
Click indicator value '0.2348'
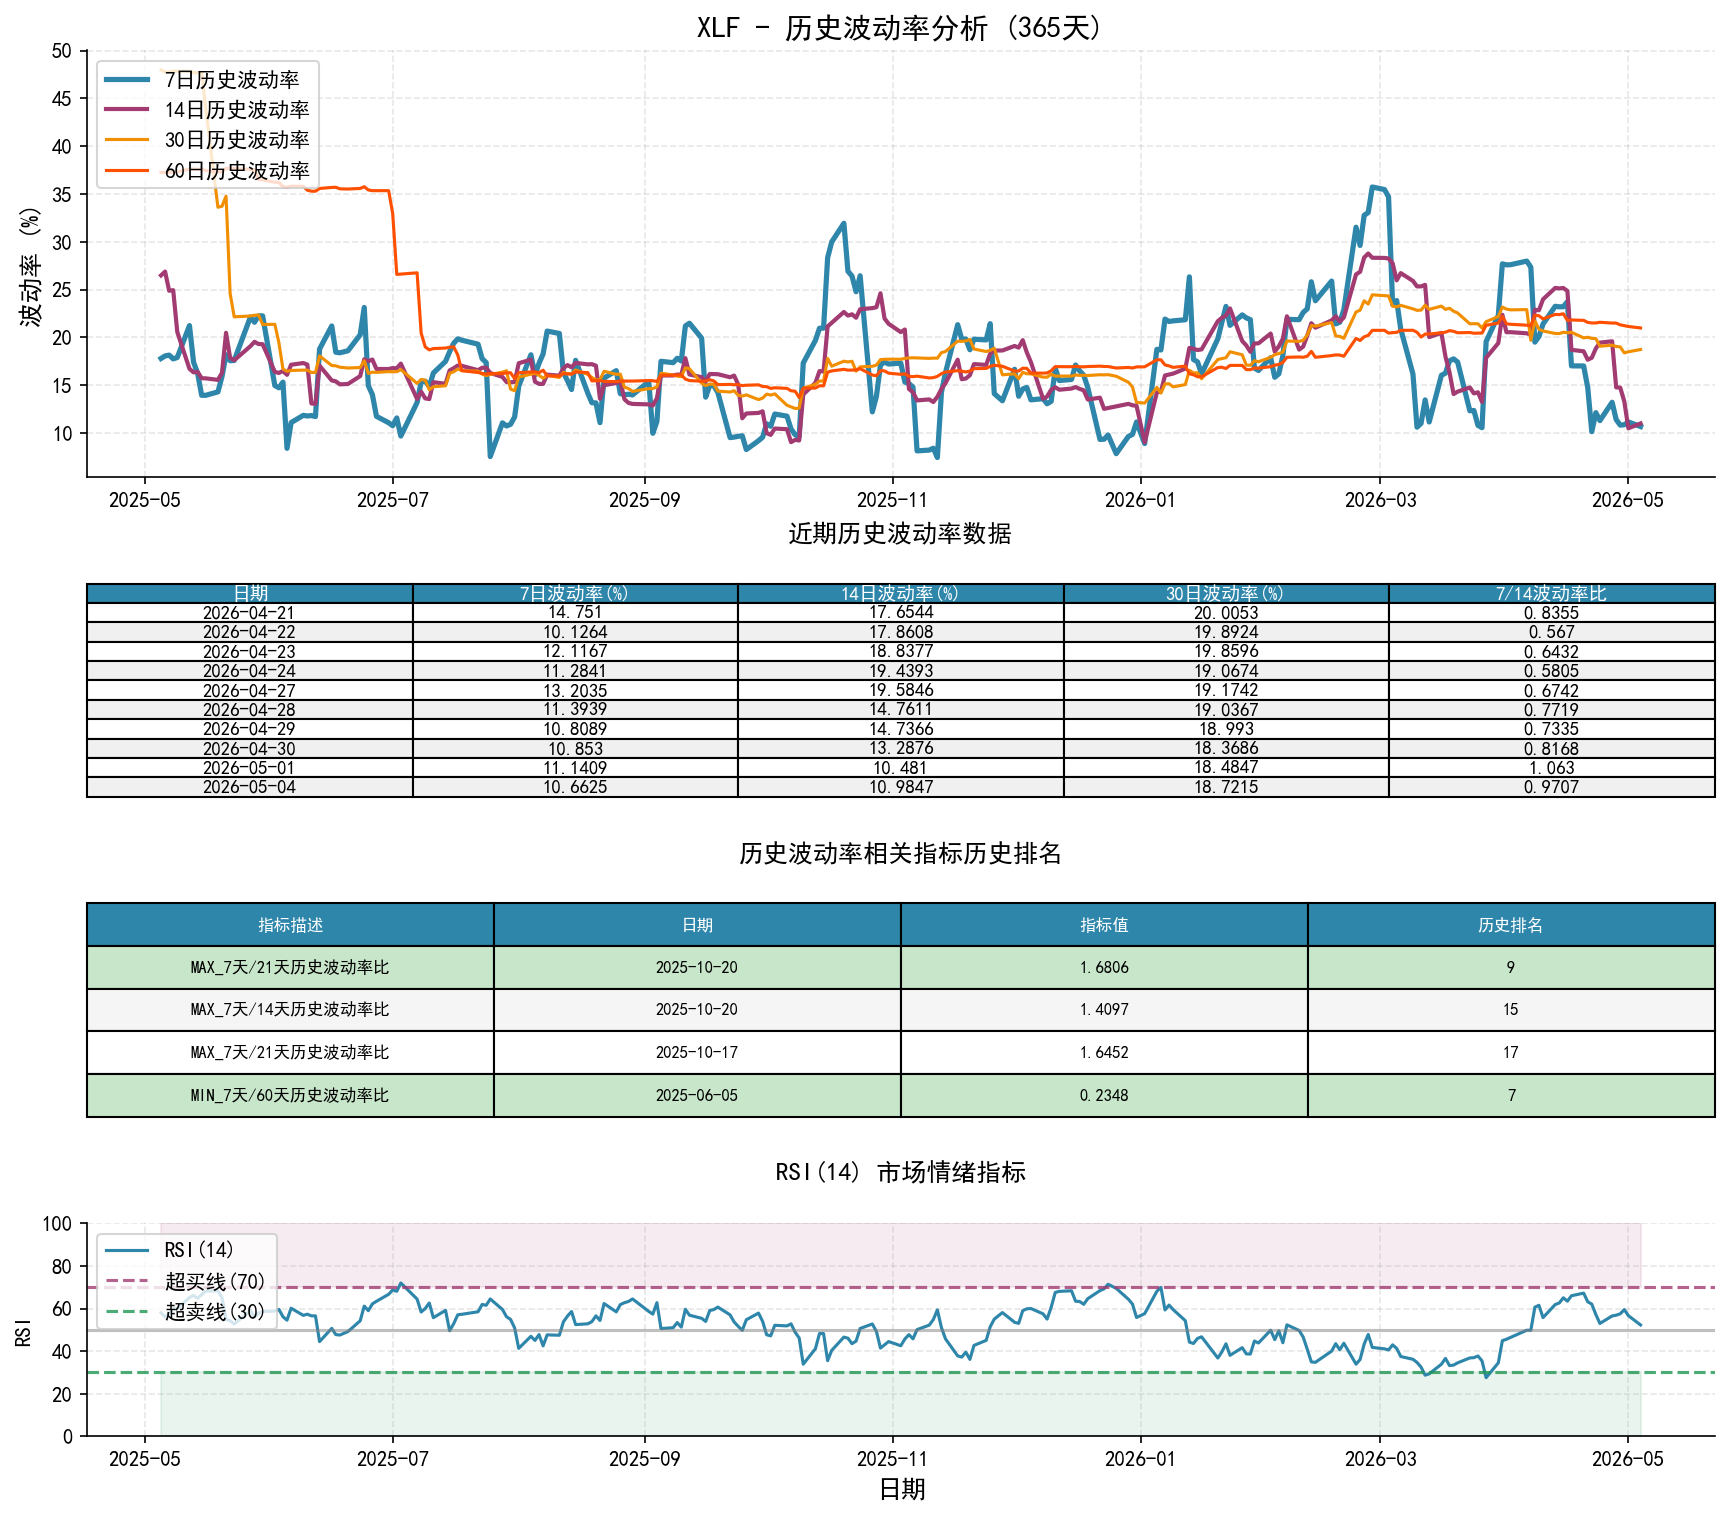point(1104,1095)
